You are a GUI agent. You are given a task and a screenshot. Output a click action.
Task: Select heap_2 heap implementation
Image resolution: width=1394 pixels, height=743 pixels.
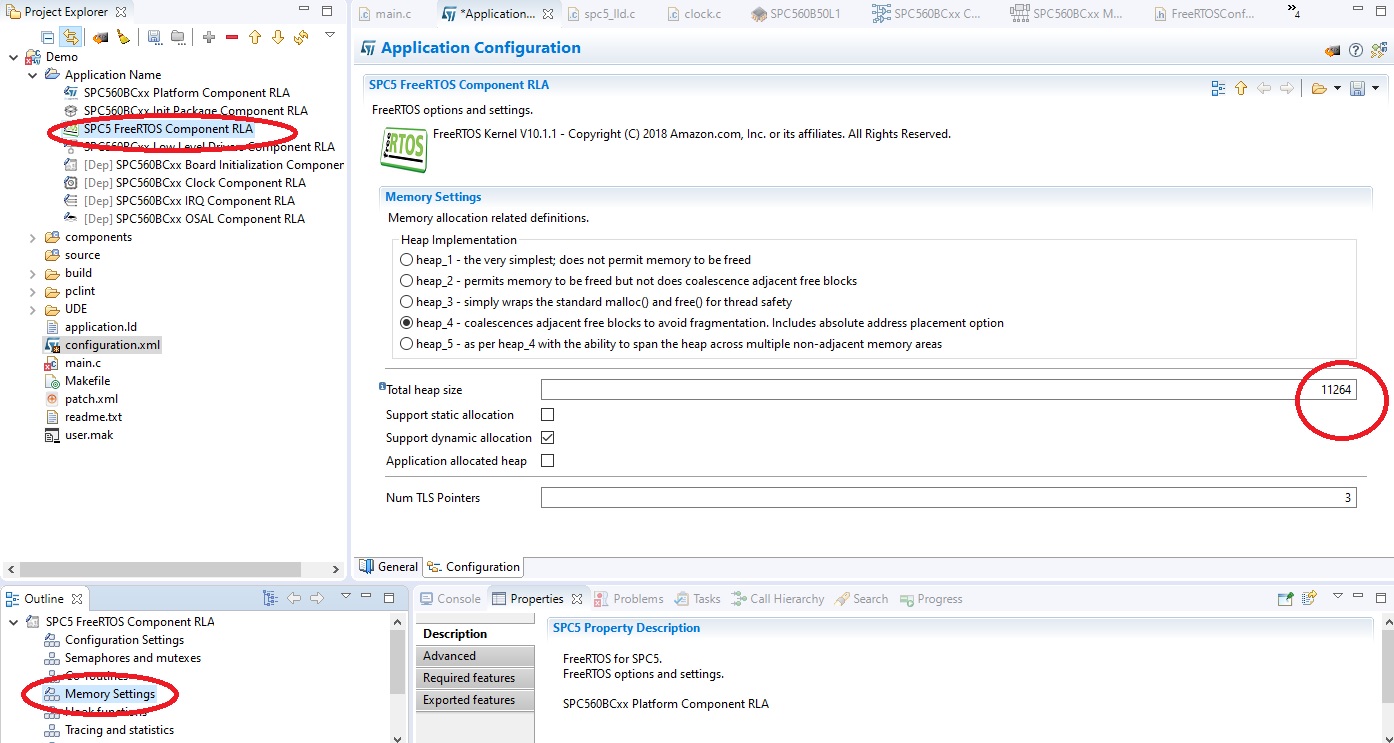pos(407,281)
